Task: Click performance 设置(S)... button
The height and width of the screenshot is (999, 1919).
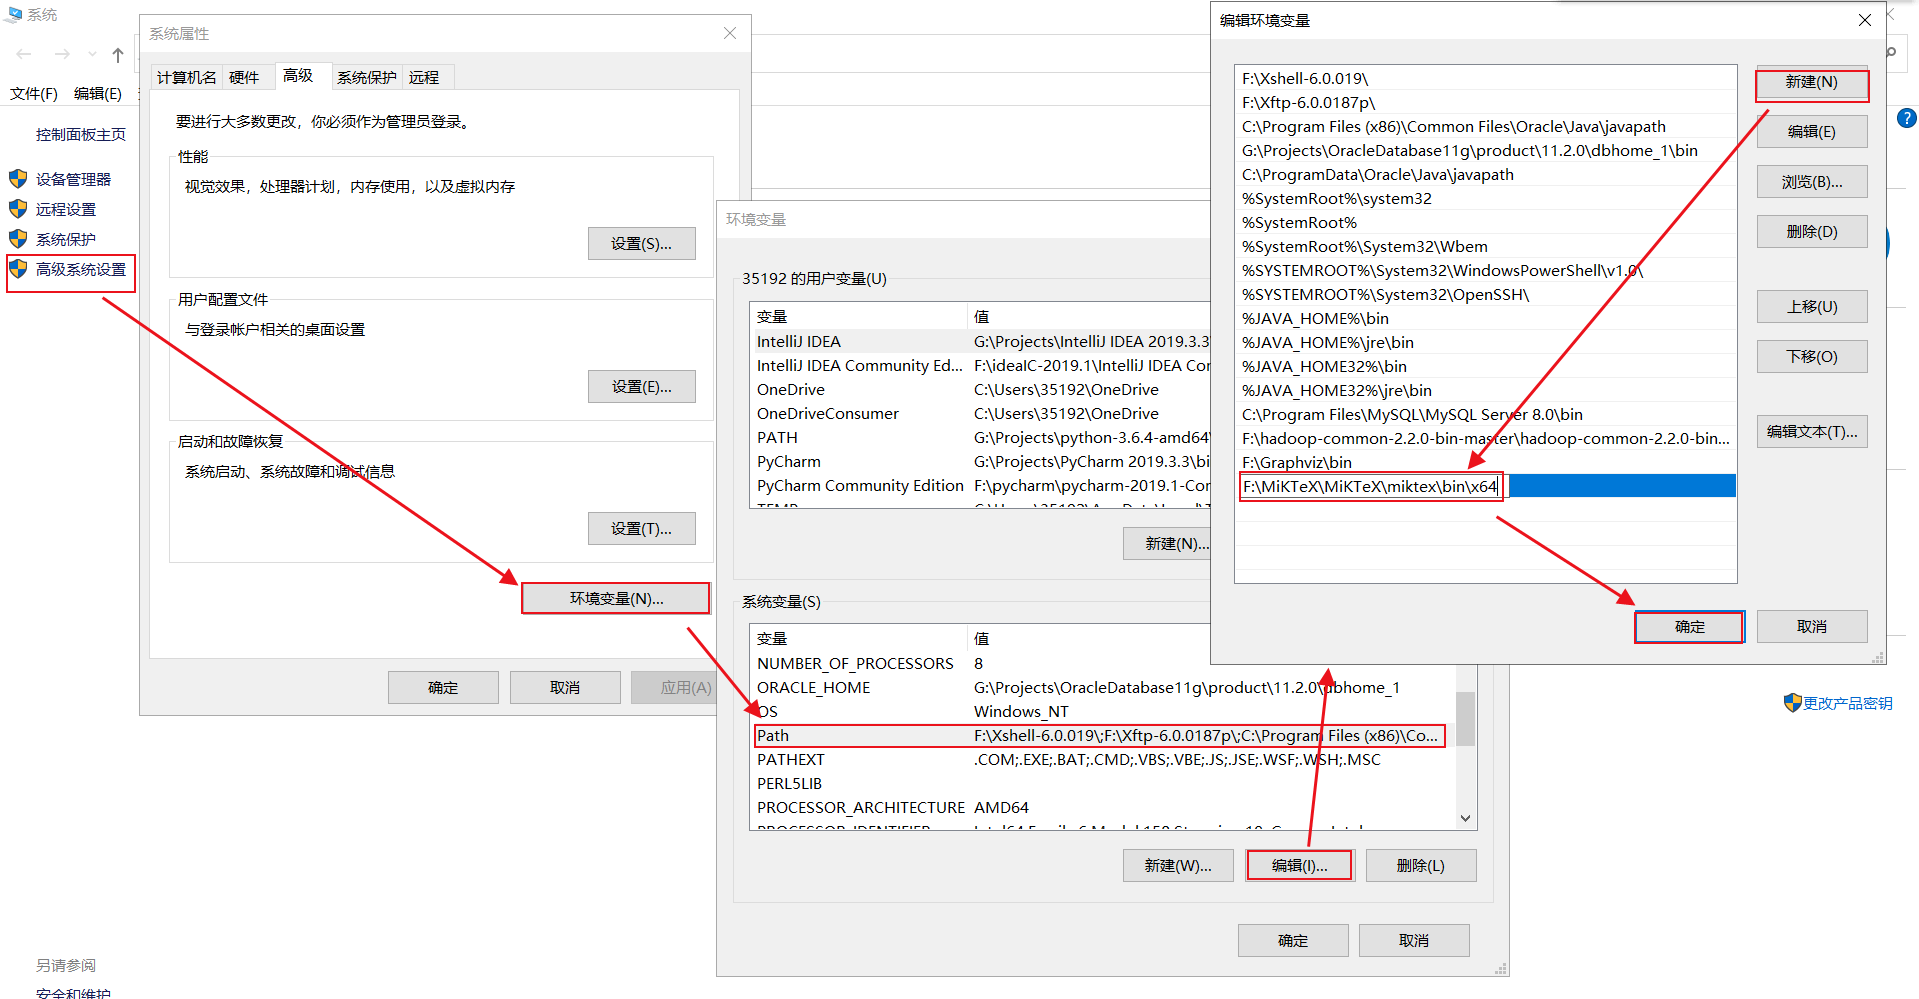Action: (641, 243)
